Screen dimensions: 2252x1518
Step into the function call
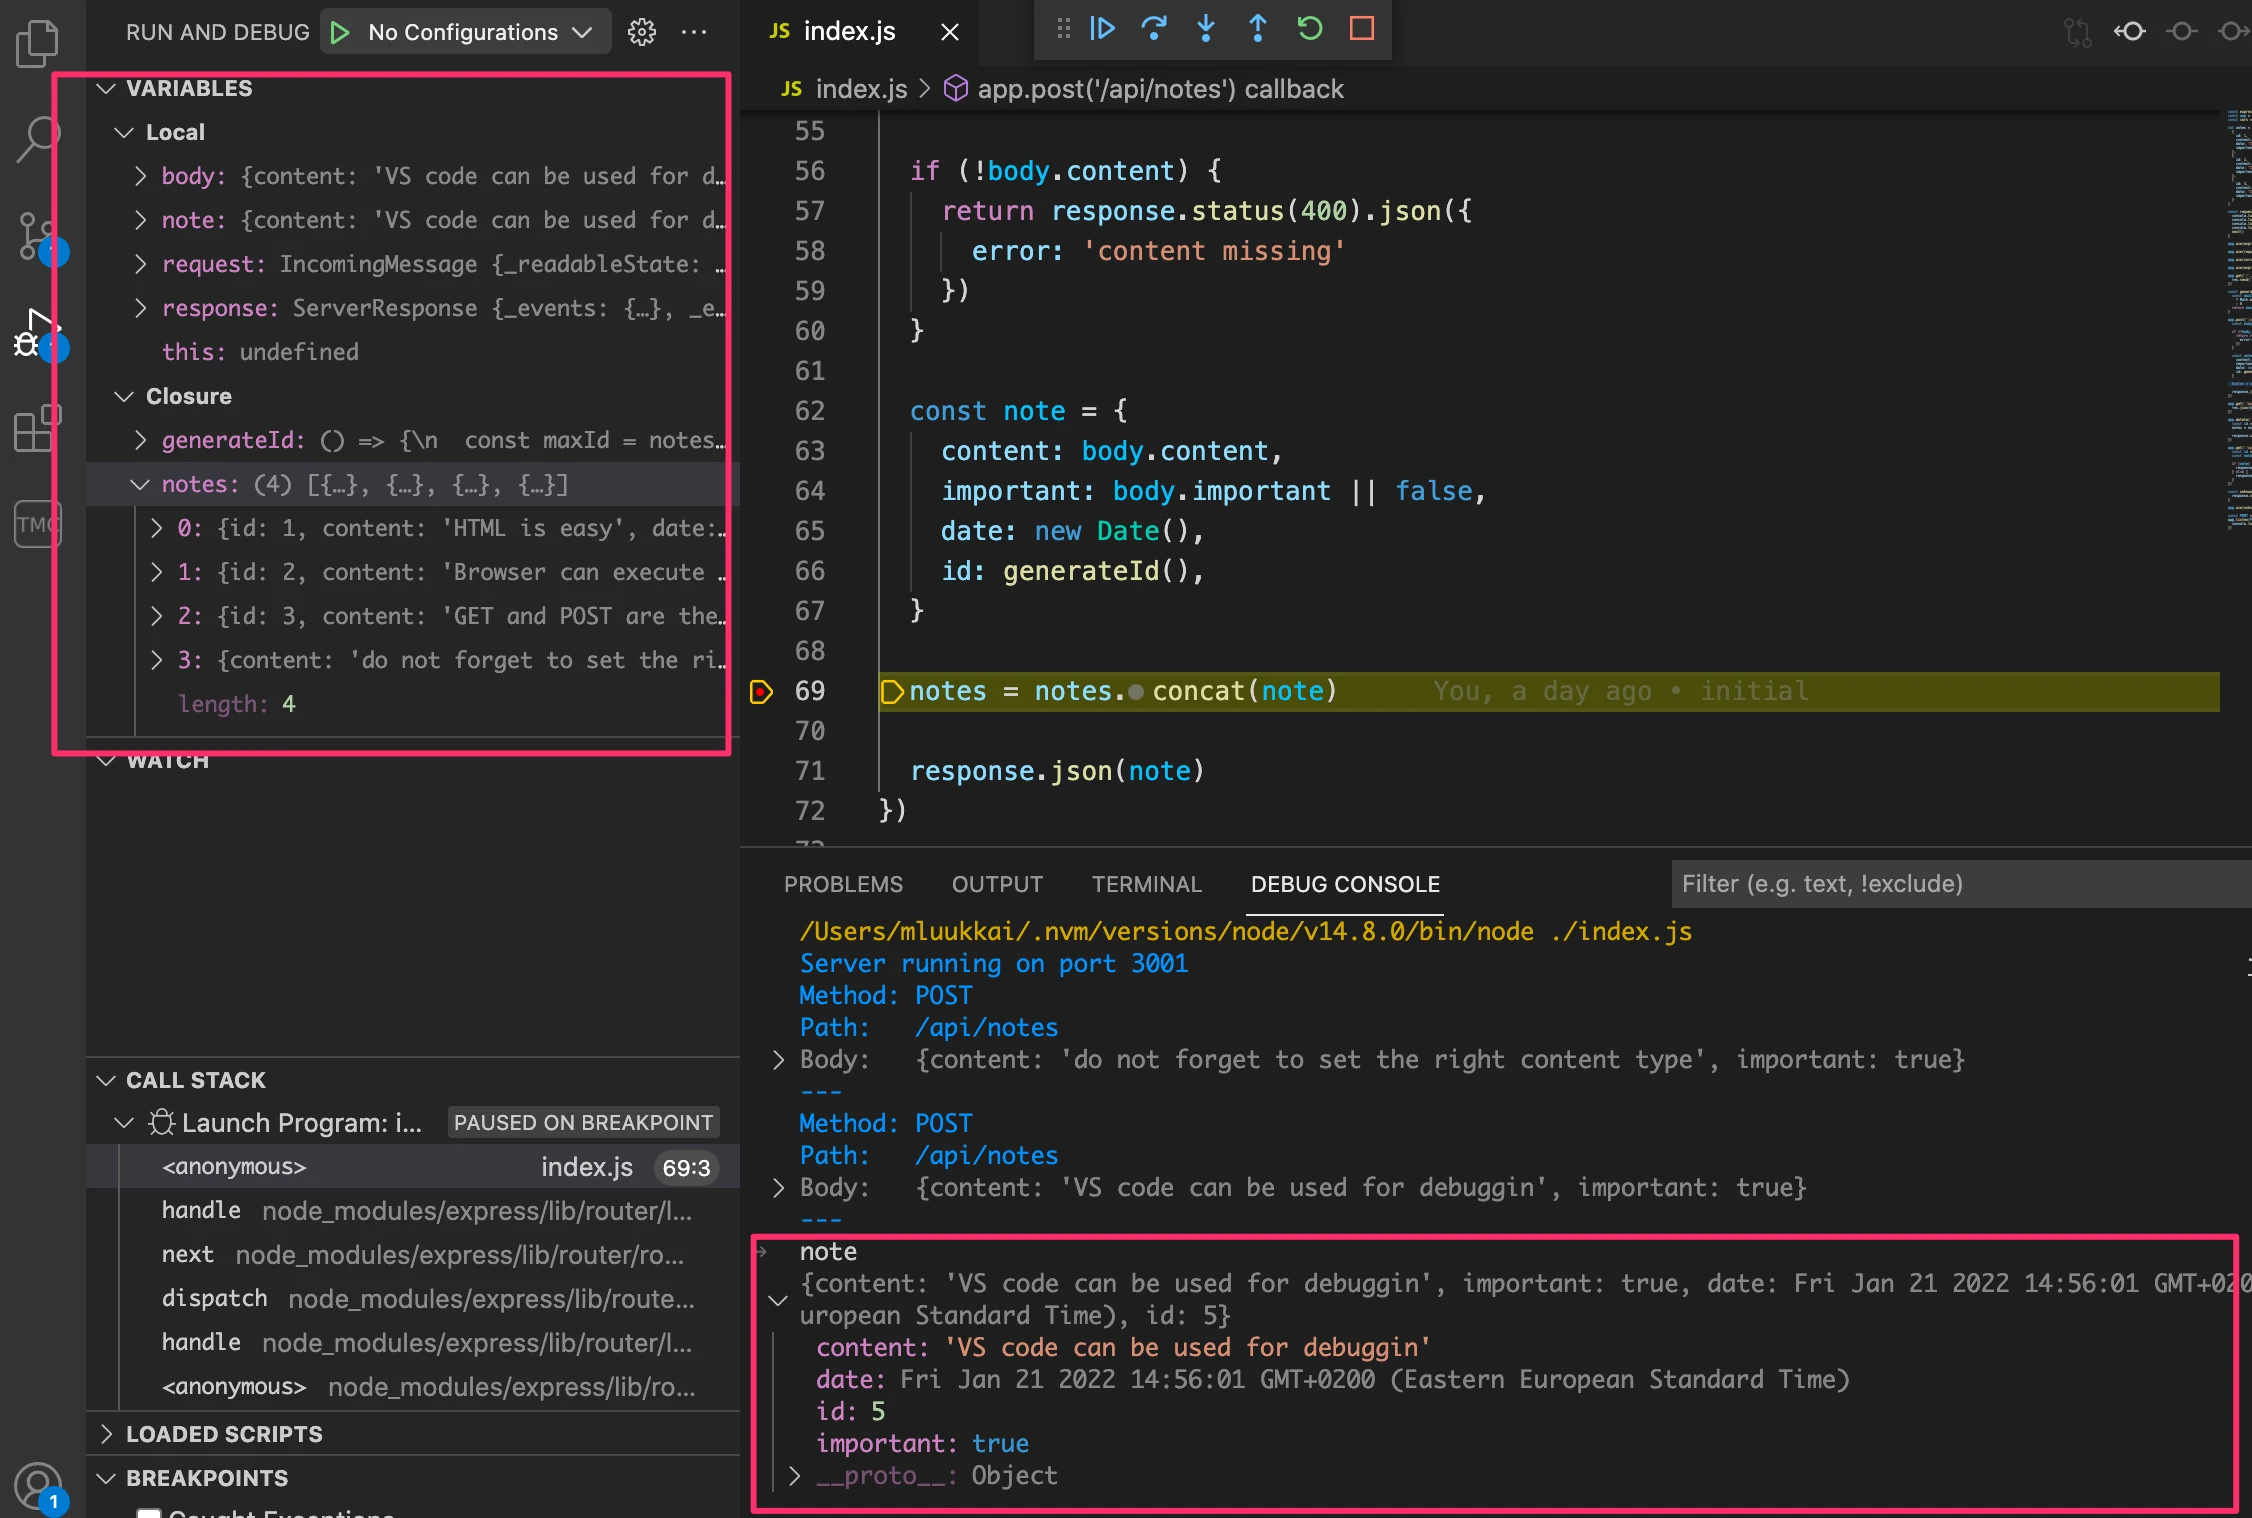[x=1206, y=28]
